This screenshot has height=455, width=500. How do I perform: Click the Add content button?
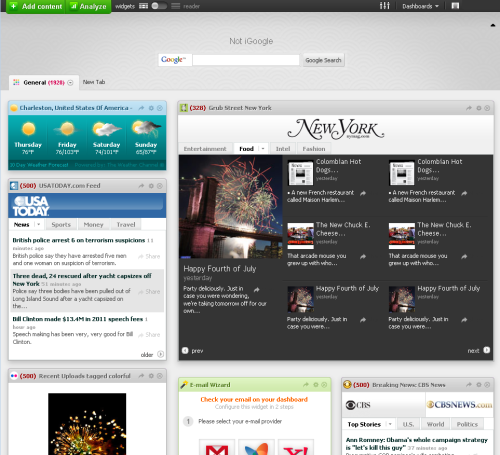(36, 6)
